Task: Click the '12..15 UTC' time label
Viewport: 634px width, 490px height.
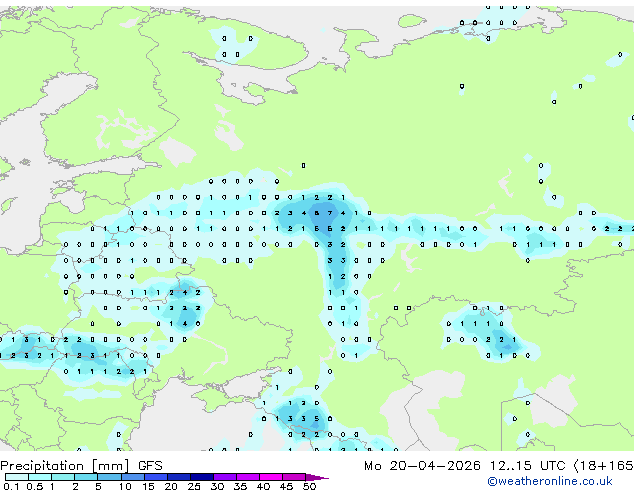Action: 527,466
